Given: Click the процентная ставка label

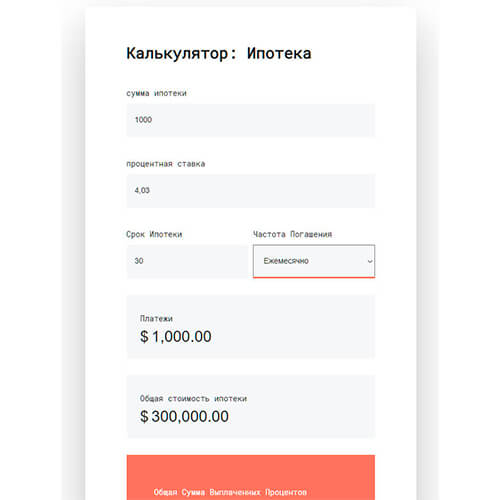Looking at the screenshot, I should [x=166, y=164].
